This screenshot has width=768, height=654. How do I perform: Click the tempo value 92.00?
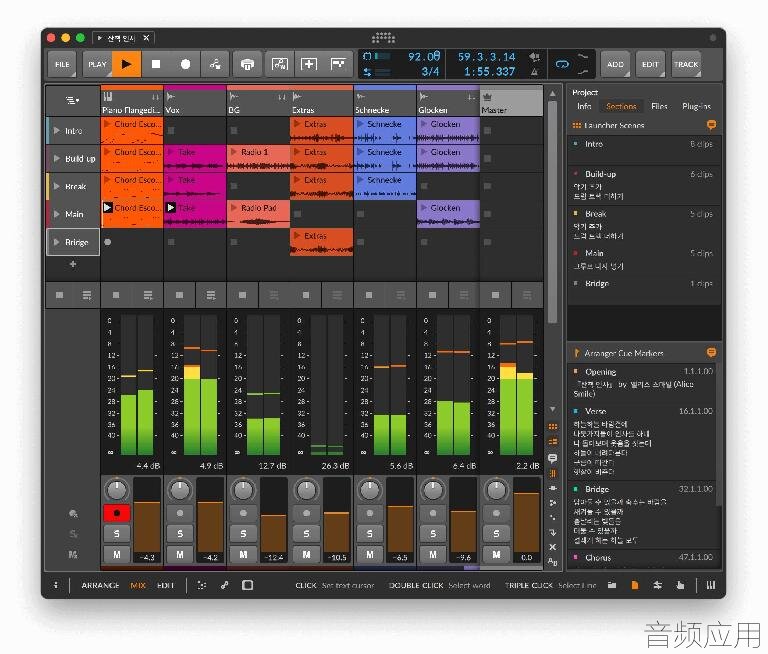tap(424, 57)
